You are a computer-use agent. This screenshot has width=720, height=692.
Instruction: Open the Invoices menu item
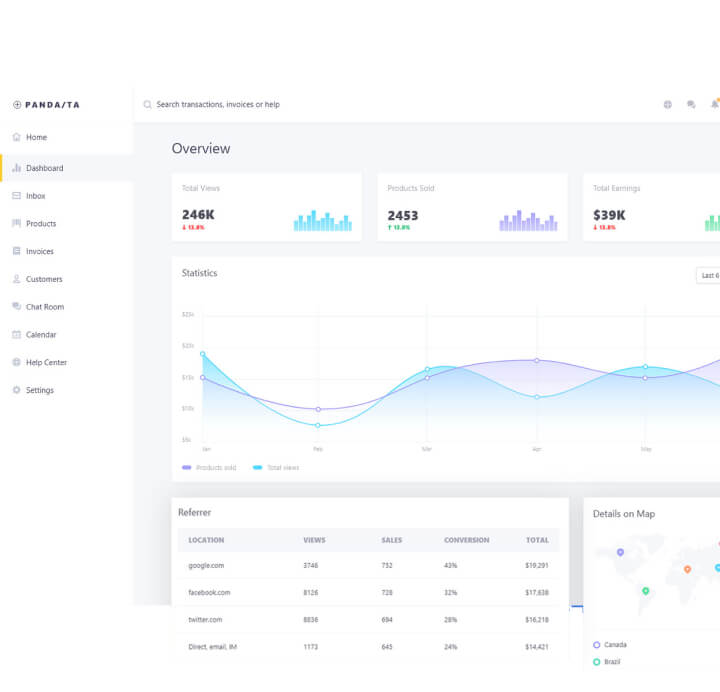tap(40, 252)
